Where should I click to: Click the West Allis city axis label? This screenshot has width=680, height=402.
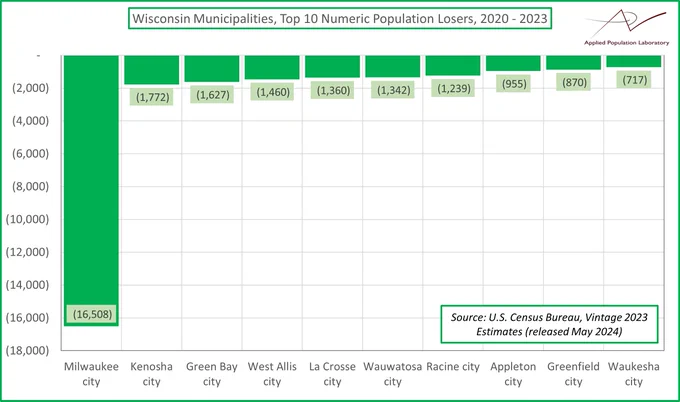pos(272,374)
